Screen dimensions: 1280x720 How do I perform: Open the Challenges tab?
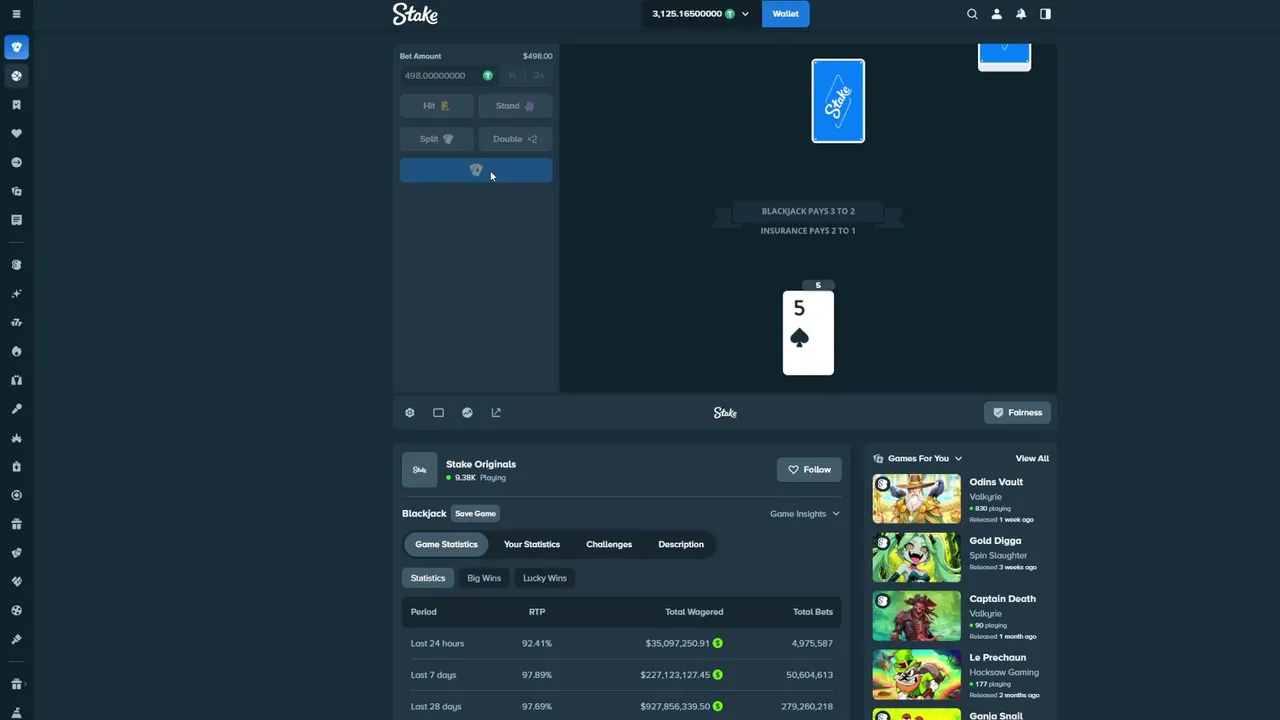tap(609, 545)
